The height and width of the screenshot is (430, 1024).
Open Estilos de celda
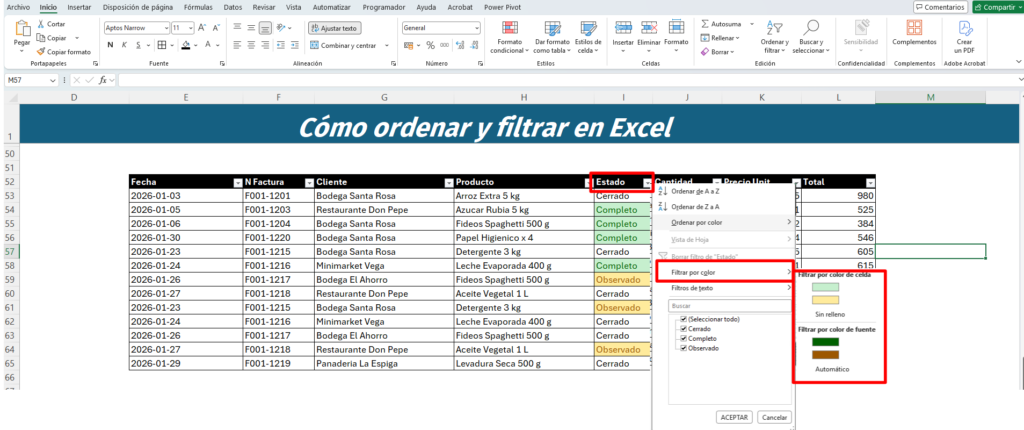(588, 37)
